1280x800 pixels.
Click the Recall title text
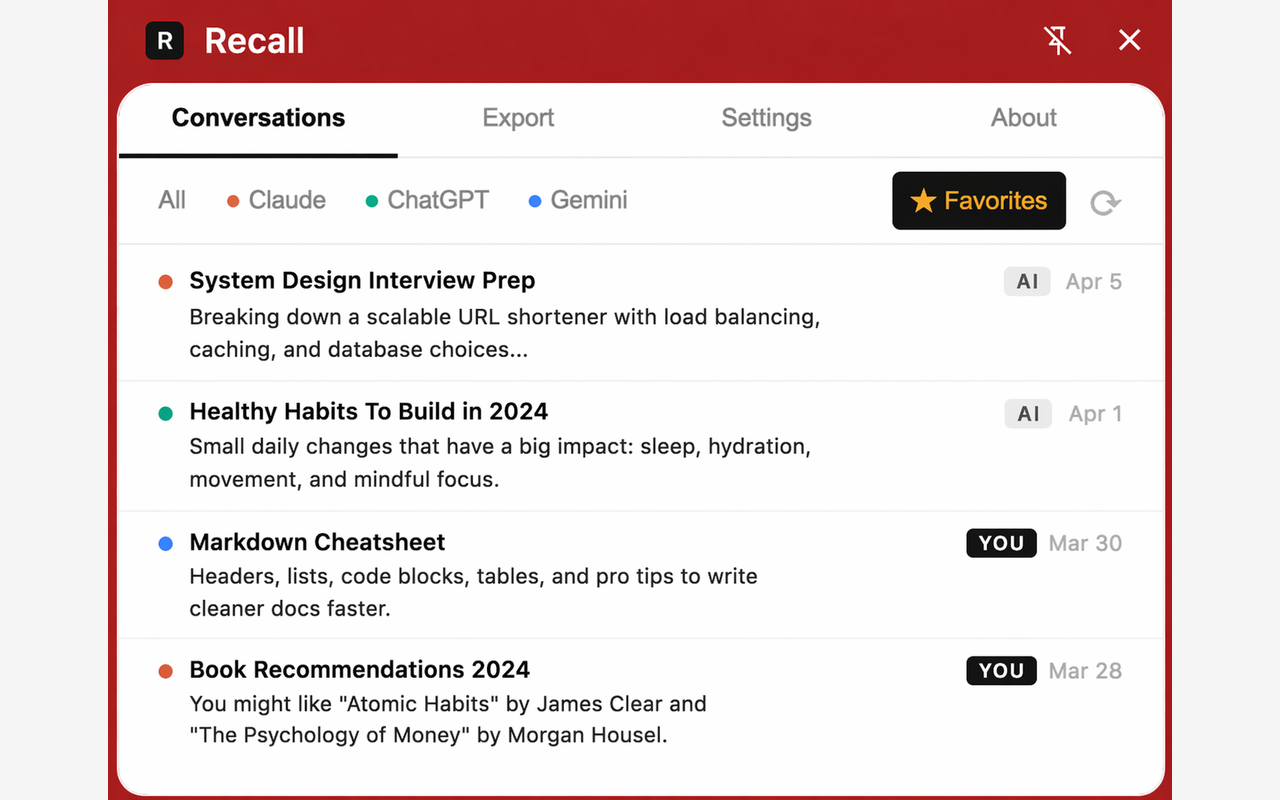[x=254, y=41]
